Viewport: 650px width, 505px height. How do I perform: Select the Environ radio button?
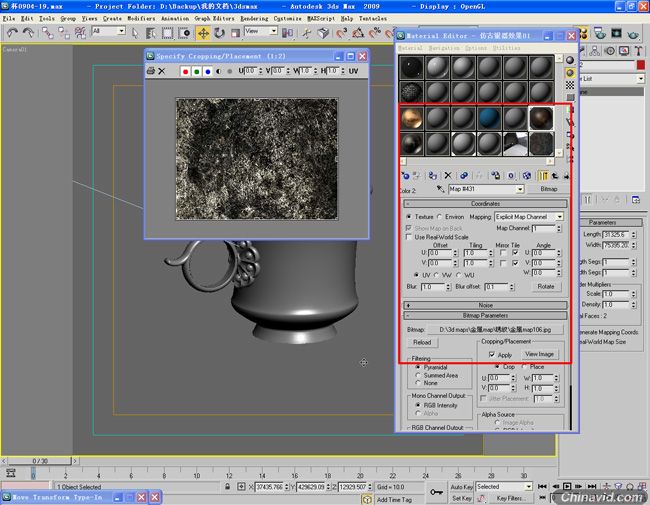click(x=439, y=217)
